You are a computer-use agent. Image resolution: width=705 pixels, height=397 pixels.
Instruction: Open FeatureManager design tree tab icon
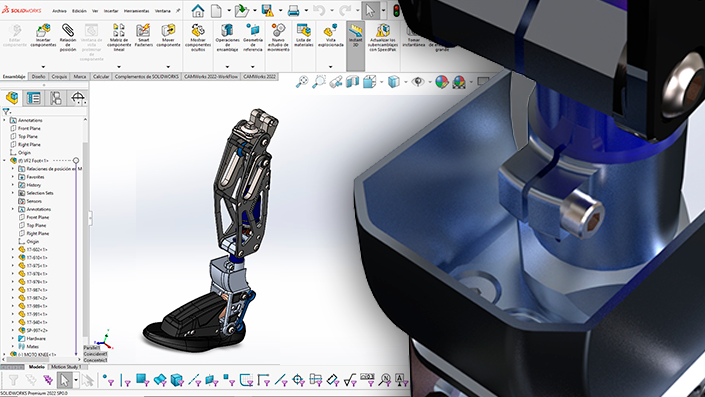(12, 98)
